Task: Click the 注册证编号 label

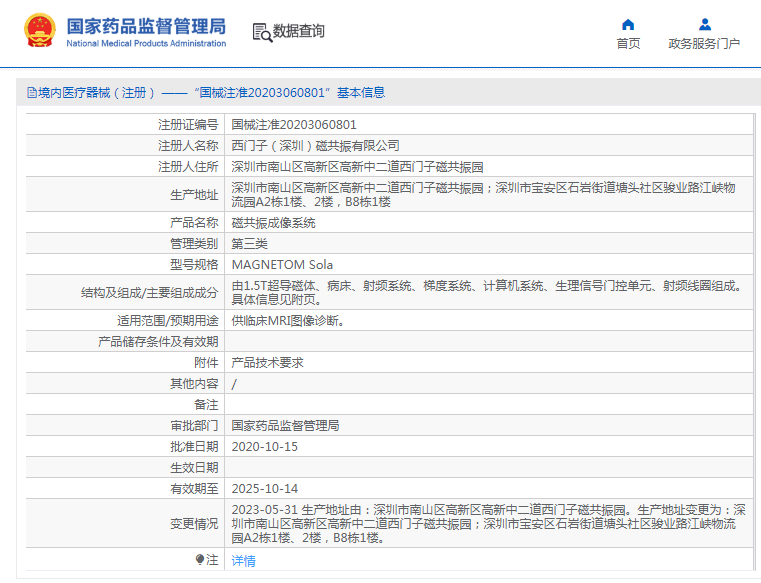Action: click(188, 125)
